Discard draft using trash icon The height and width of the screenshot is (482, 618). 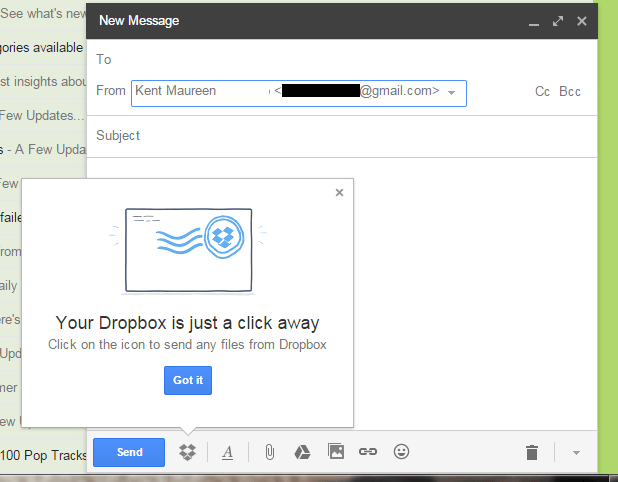point(532,452)
